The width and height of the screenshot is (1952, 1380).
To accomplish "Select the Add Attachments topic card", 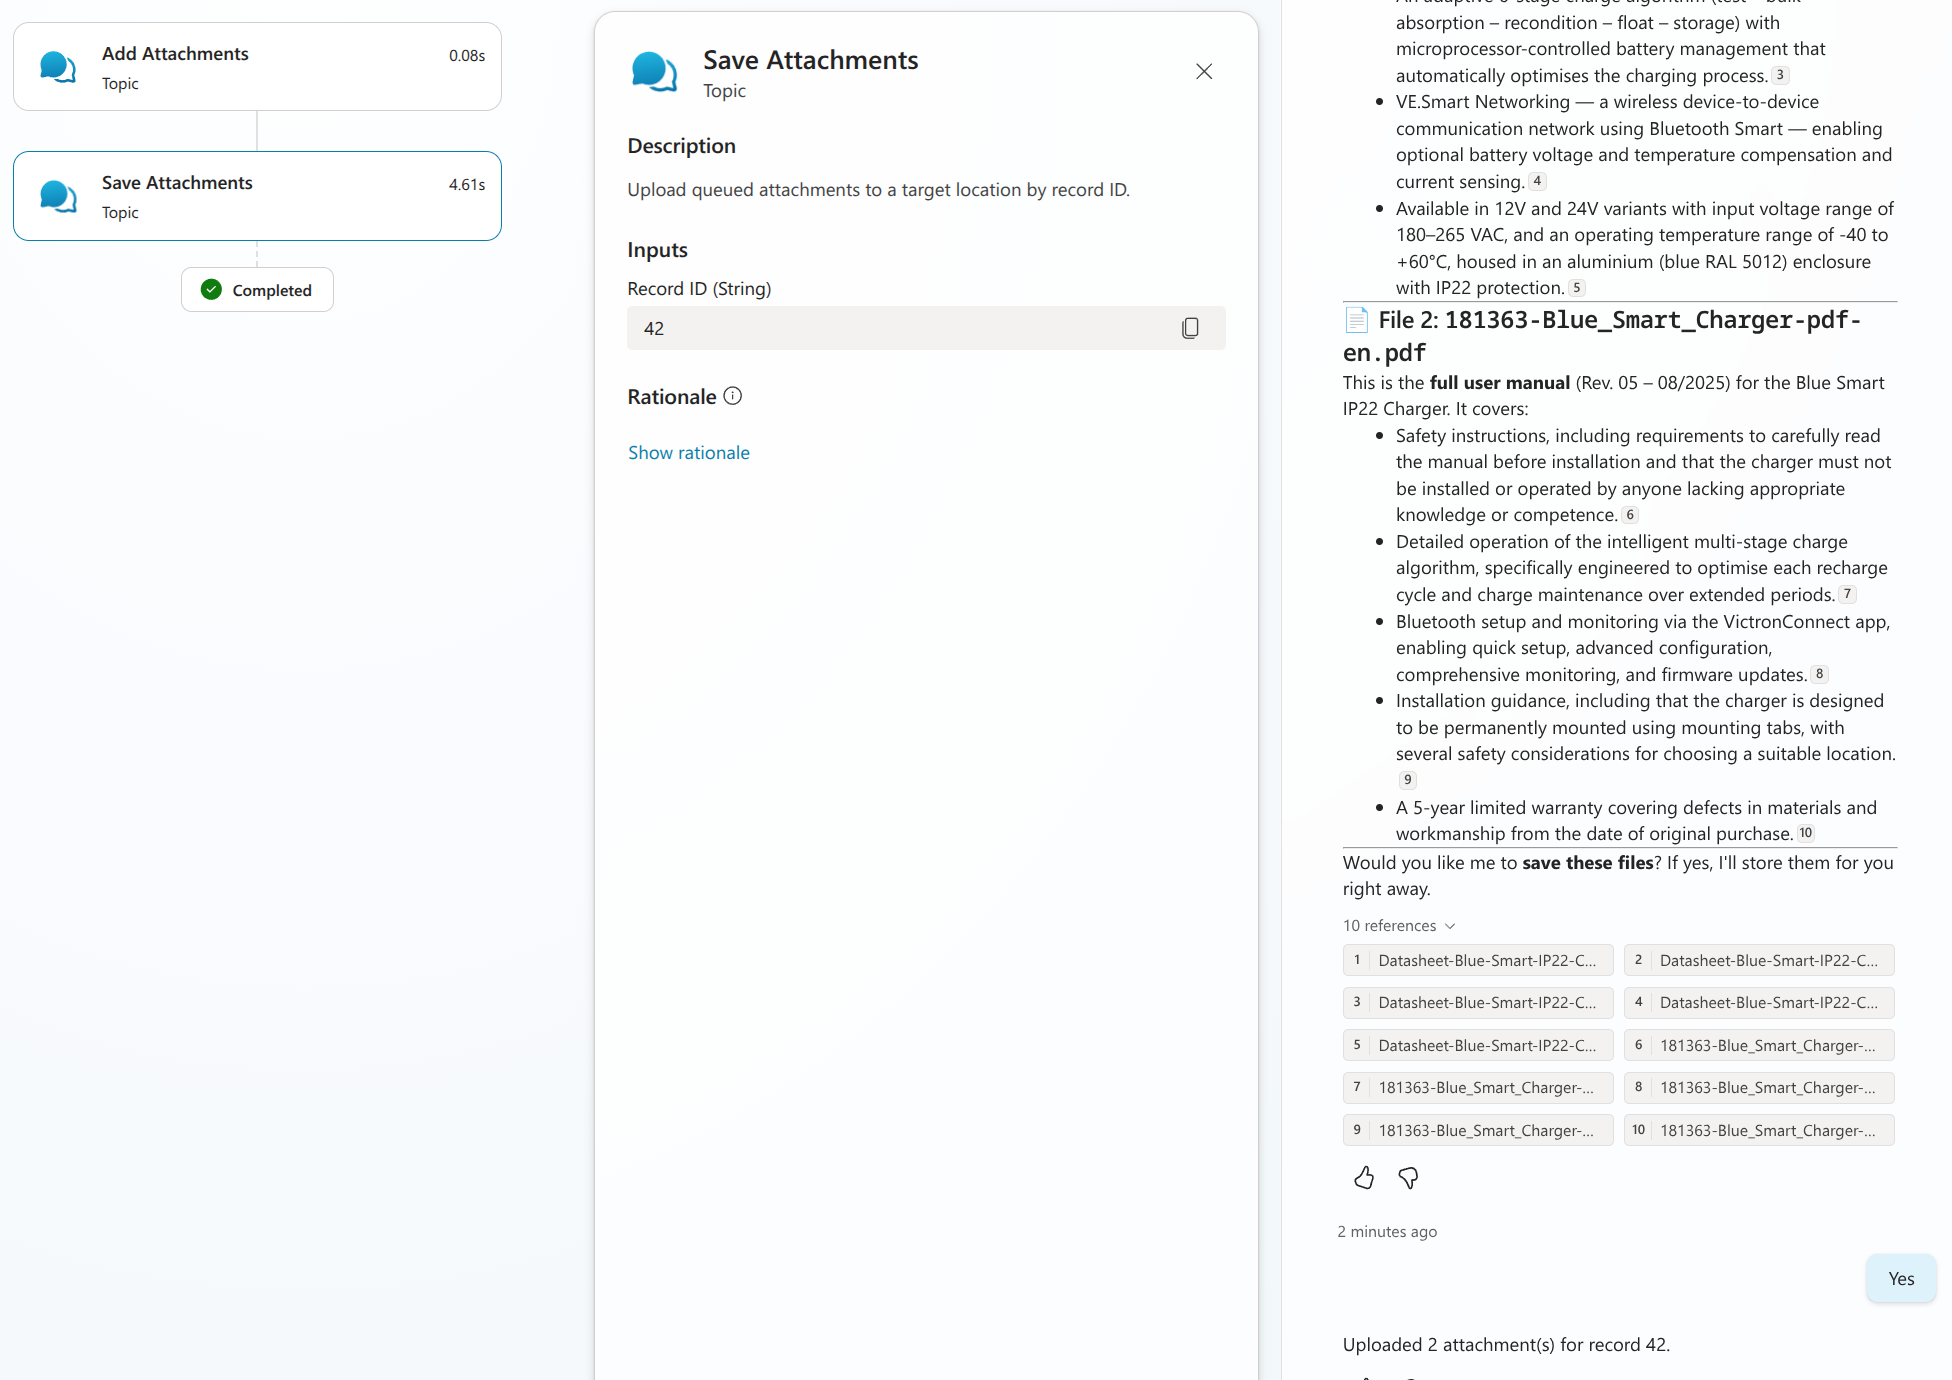I will [257, 67].
